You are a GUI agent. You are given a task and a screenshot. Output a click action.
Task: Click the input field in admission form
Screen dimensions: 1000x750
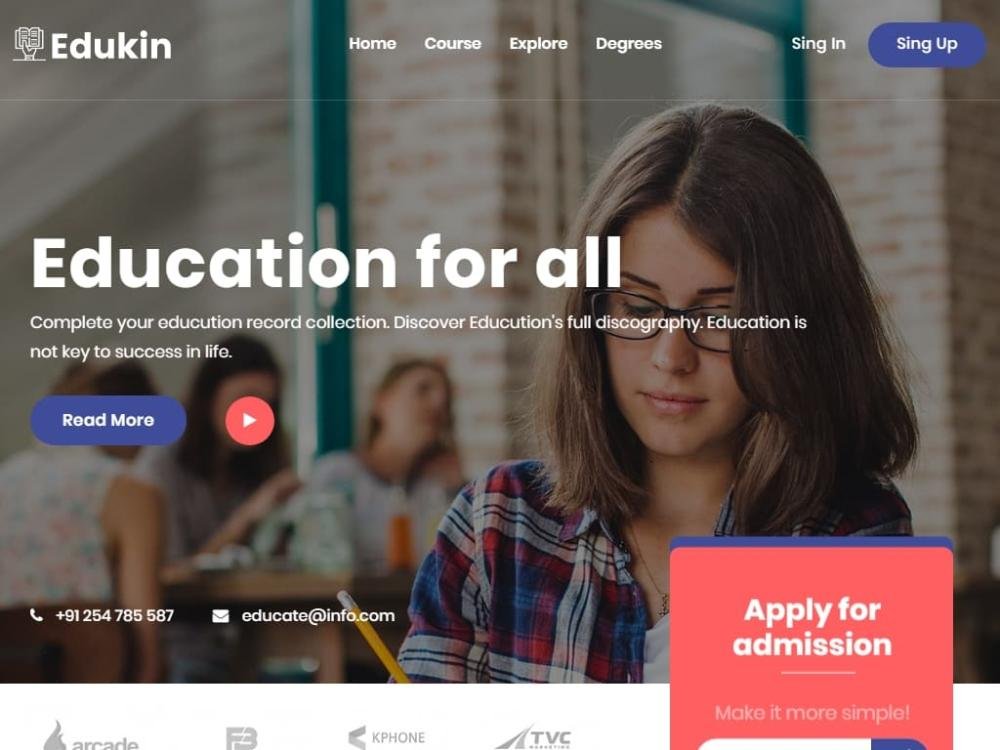click(784, 745)
